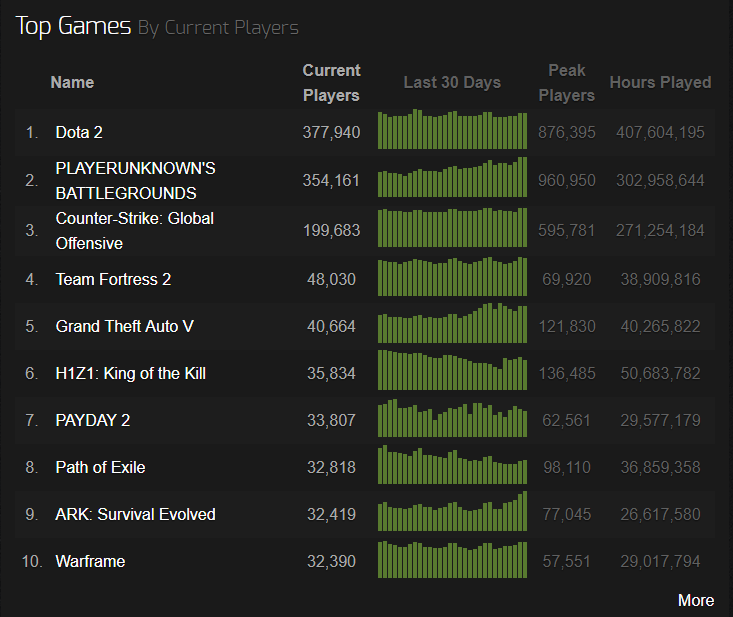
Task: Select the H1Z1 30-day trend chart
Action: pyautogui.click(x=452, y=372)
